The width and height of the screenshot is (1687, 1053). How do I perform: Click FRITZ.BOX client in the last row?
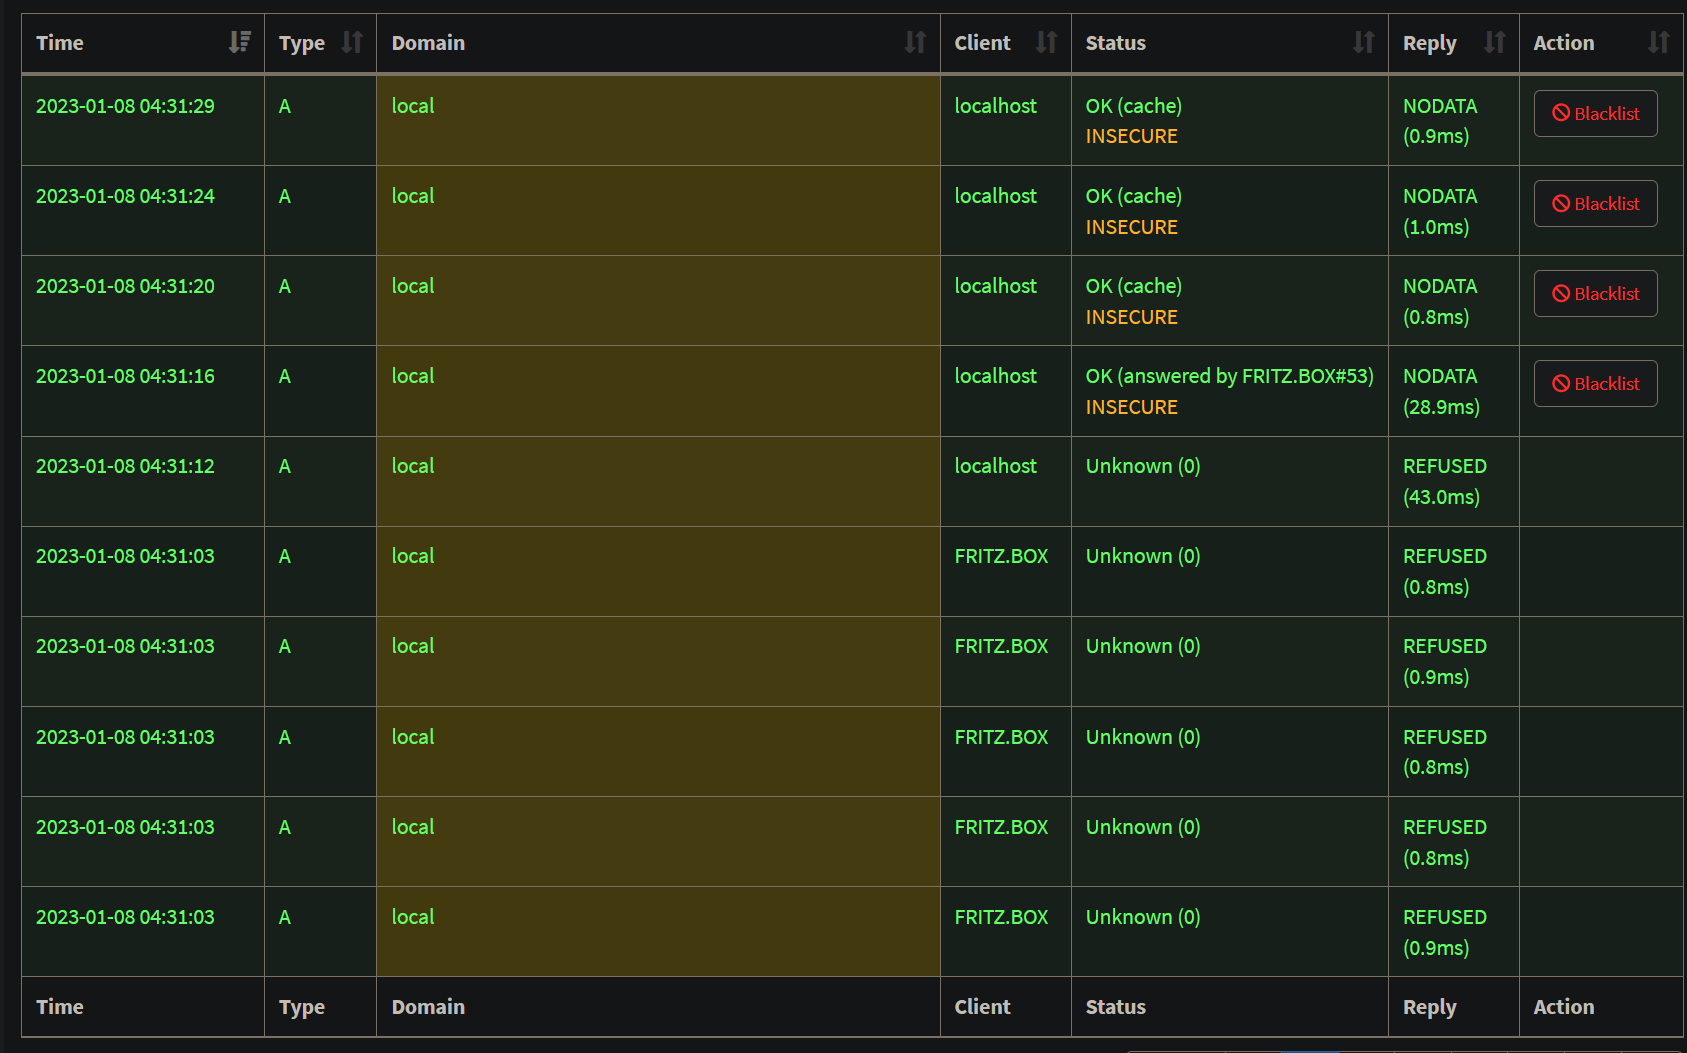click(1001, 917)
